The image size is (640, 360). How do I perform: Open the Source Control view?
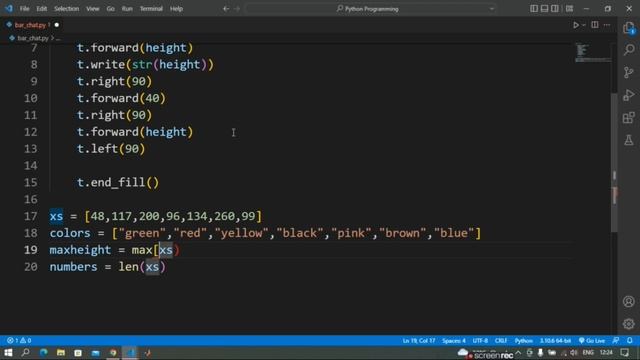(629, 72)
